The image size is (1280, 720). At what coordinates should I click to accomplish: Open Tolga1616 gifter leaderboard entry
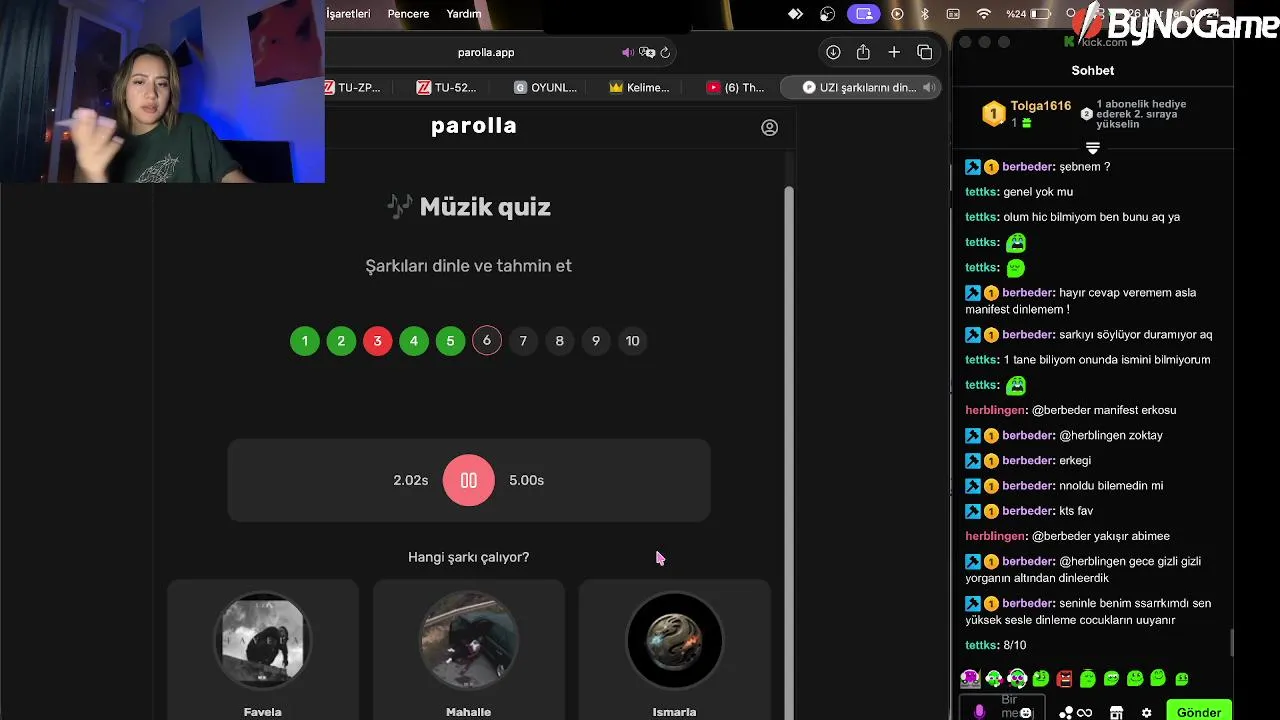(1026, 113)
